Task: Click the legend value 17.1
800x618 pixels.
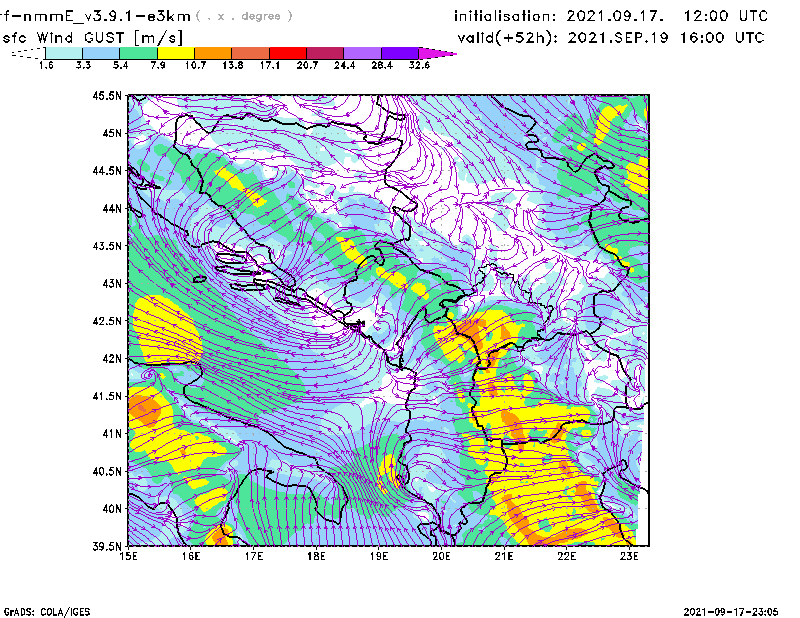Action: pos(270,65)
